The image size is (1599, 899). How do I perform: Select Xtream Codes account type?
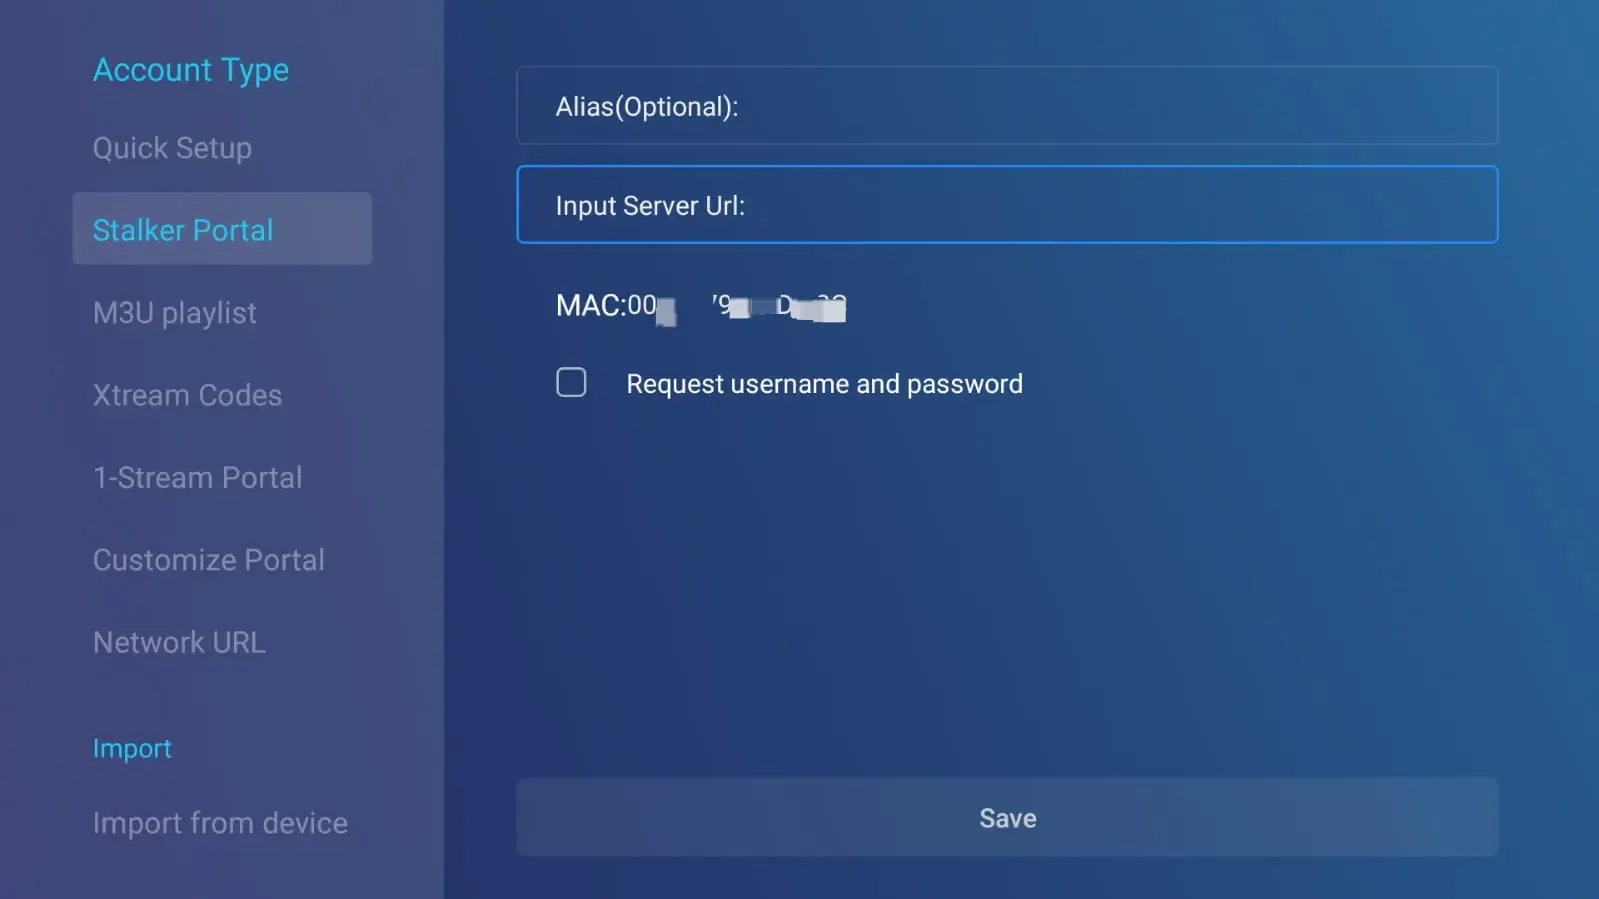[x=187, y=395]
